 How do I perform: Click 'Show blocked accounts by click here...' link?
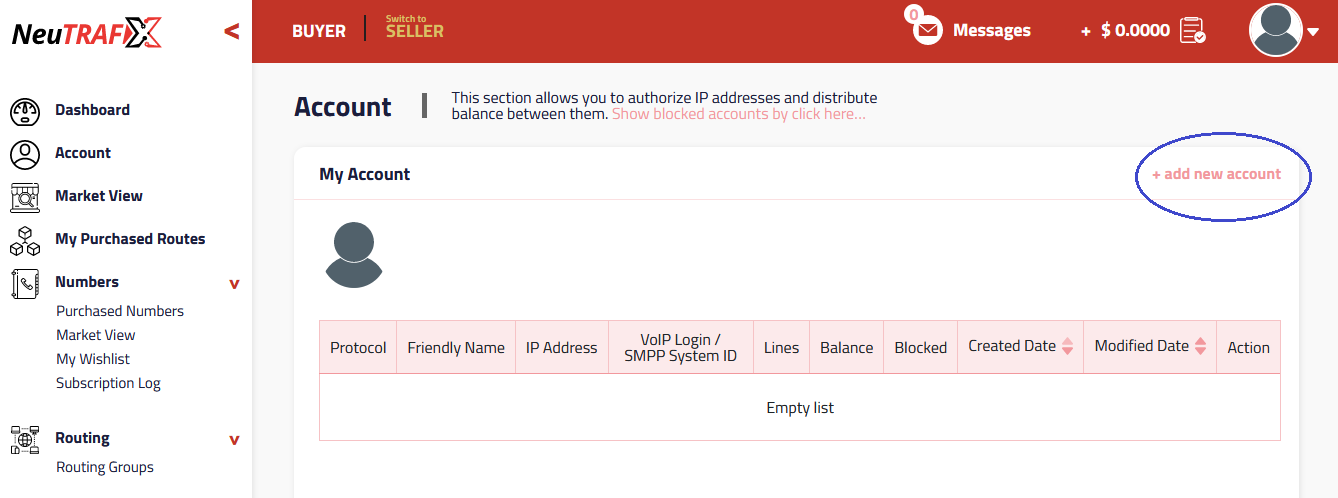(739, 114)
